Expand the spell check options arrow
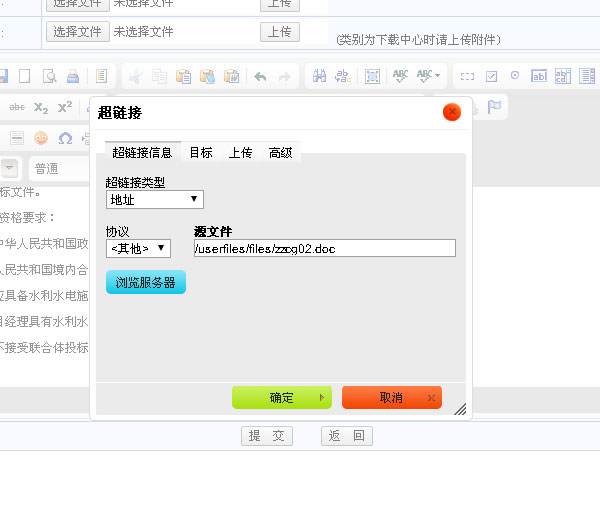Viewport: 600px width, 530px height. point(437,76)
